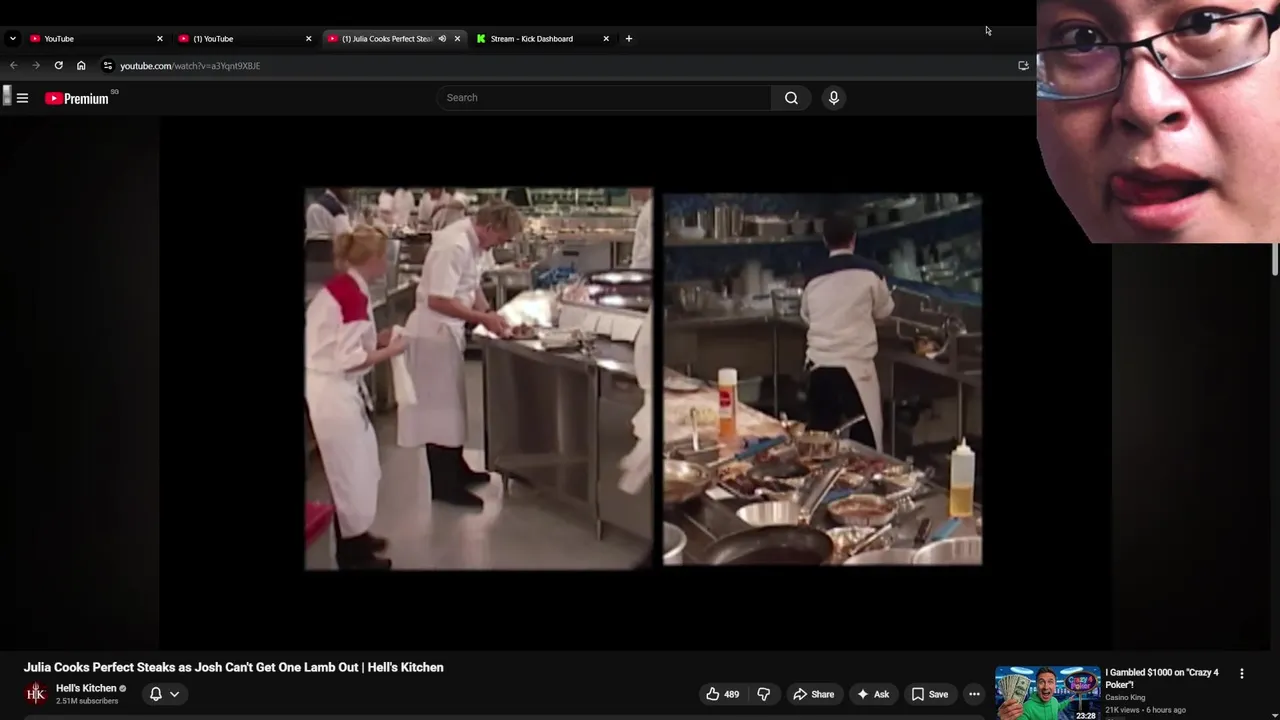Ask about this video
Screen dimensions: 1280x720
(872, 694)
